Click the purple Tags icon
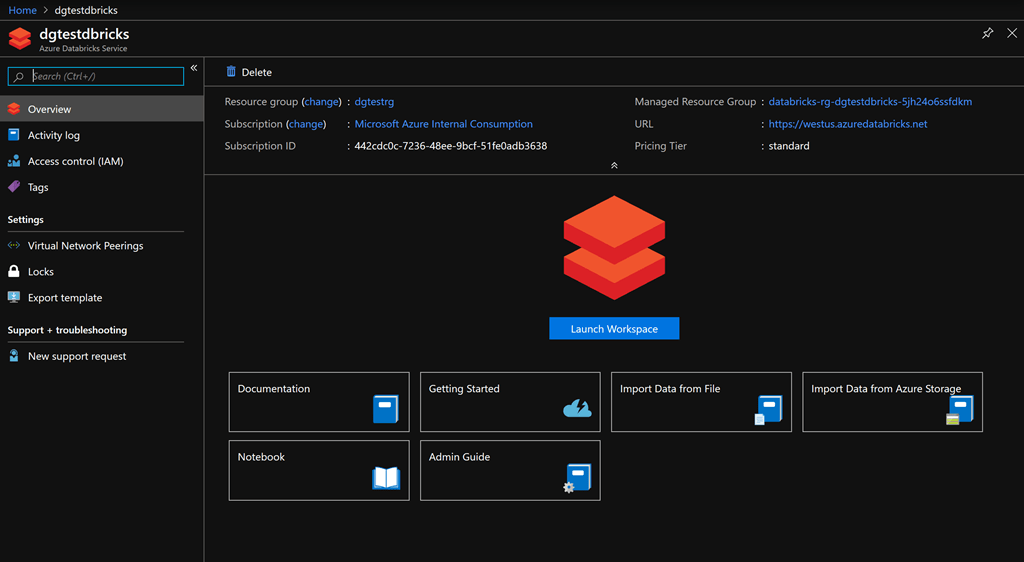Image resolution: width=1024 pixels, height=562 pixels. (14, 187)
